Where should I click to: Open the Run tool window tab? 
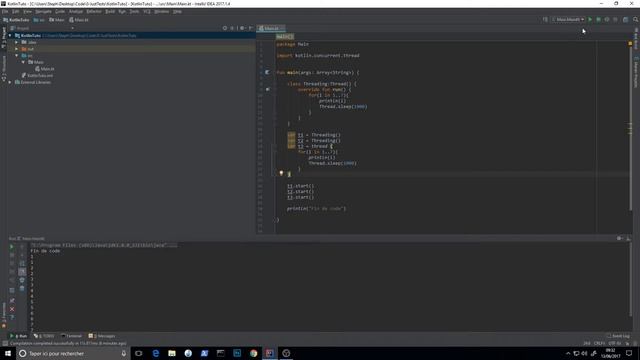[18, 336]
